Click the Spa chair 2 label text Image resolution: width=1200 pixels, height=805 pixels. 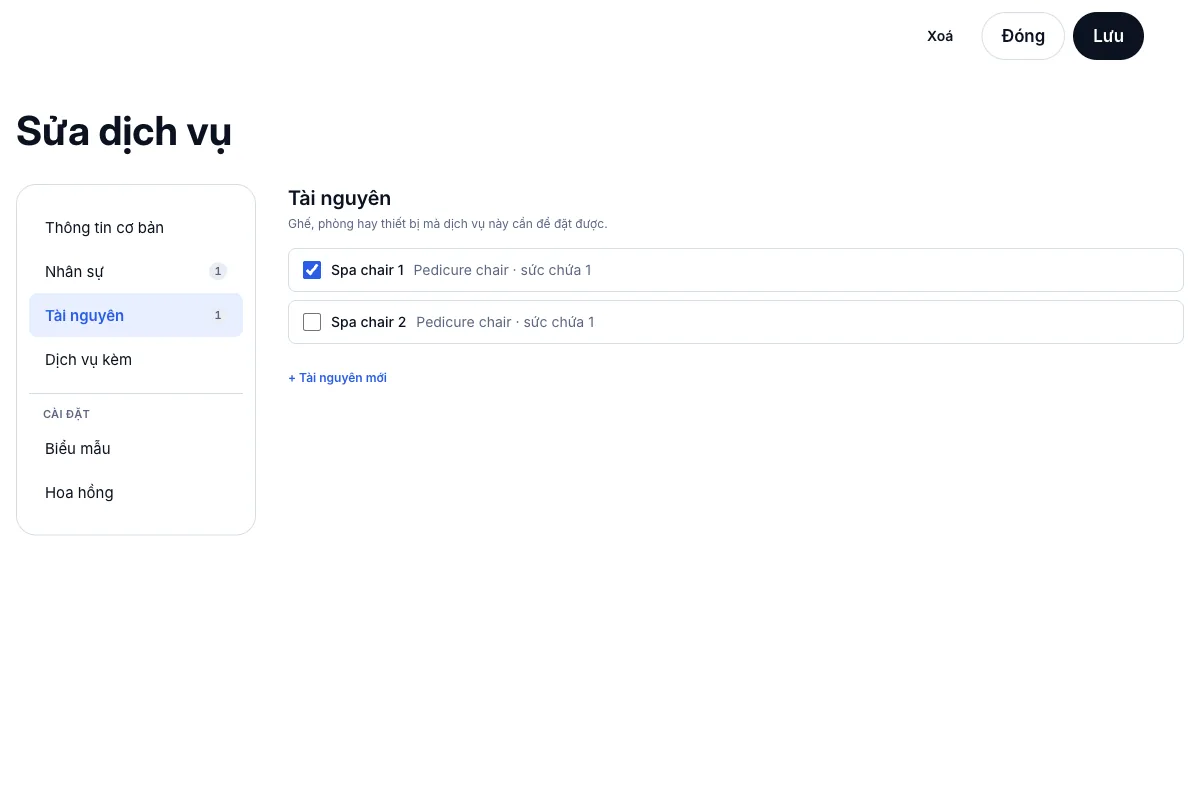tap(369, 322)
